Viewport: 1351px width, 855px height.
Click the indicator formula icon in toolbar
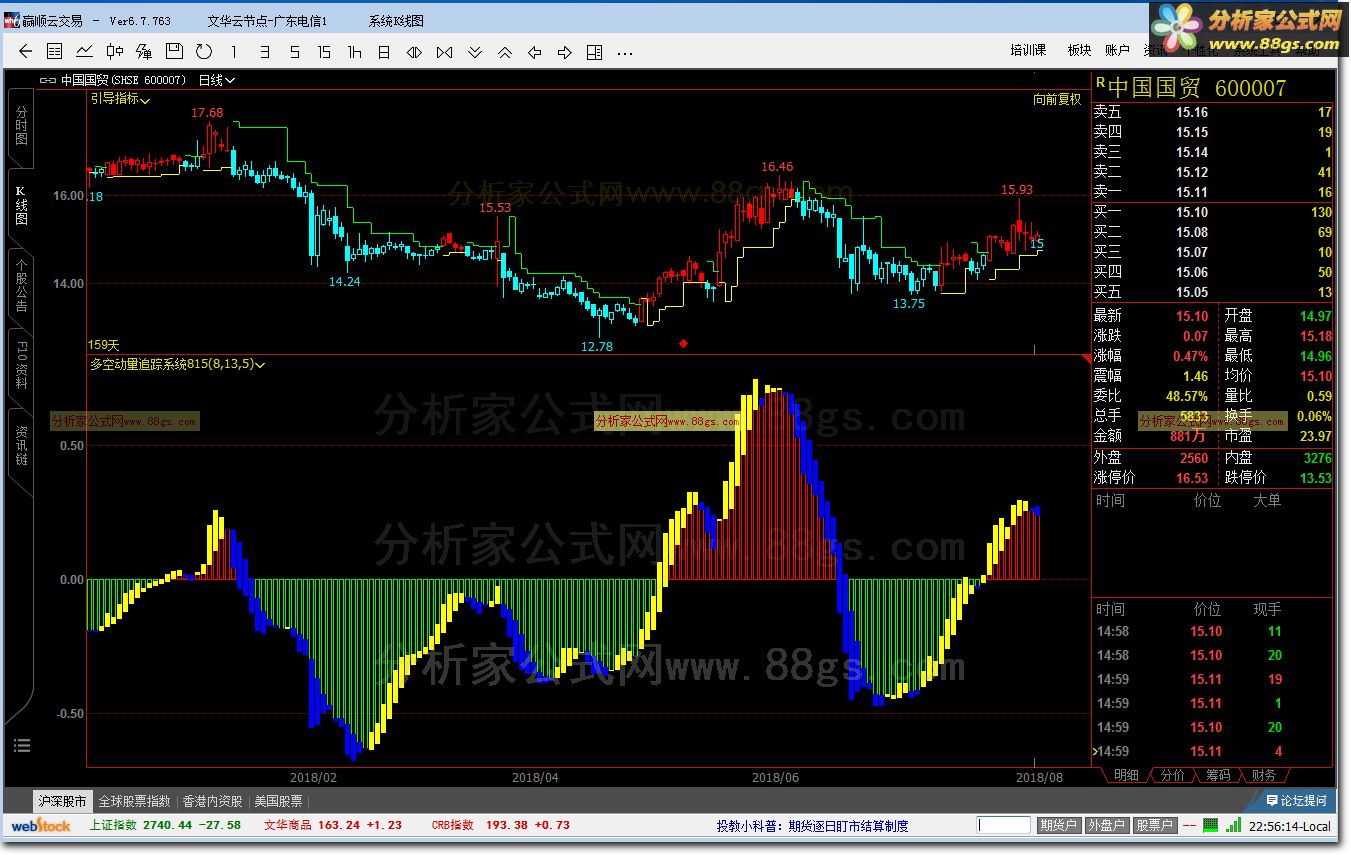144,51
